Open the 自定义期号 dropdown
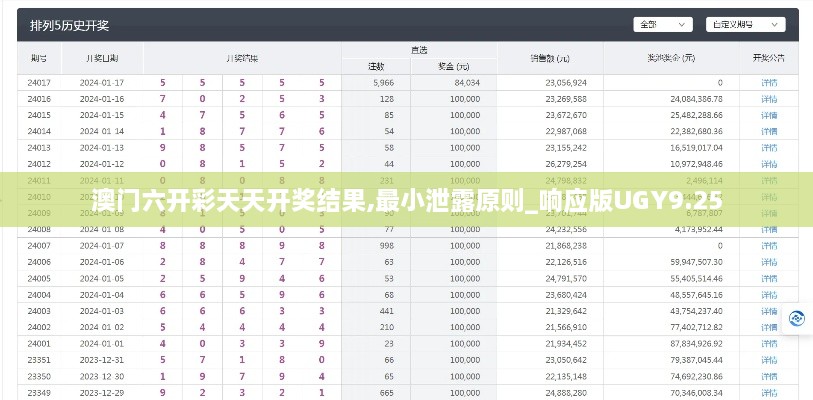The height and width of the screenshot is (400, 813). click(x=745, y=24)
